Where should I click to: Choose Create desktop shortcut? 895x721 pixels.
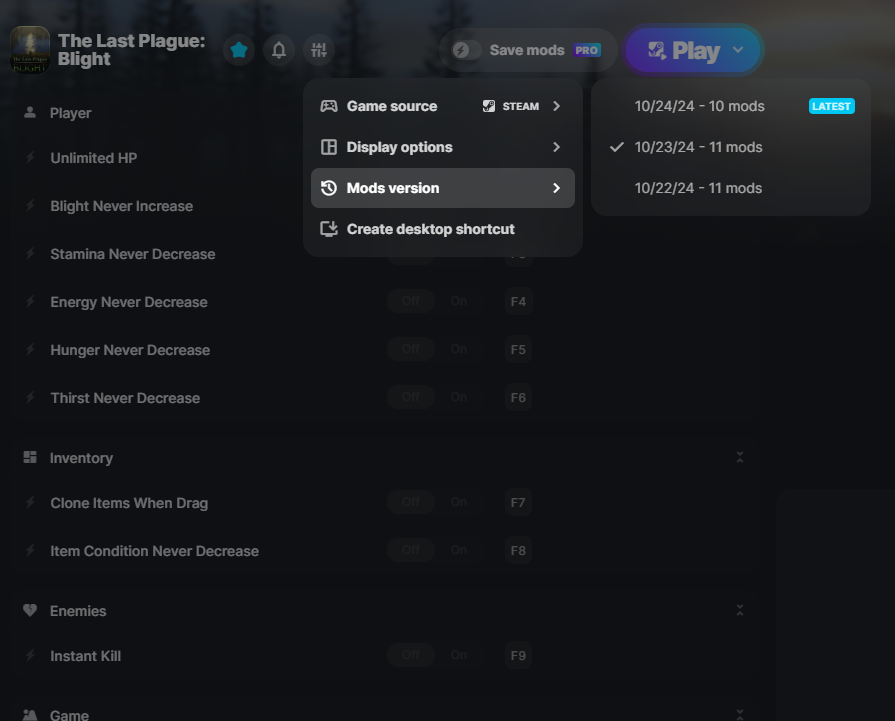point(443,229)
